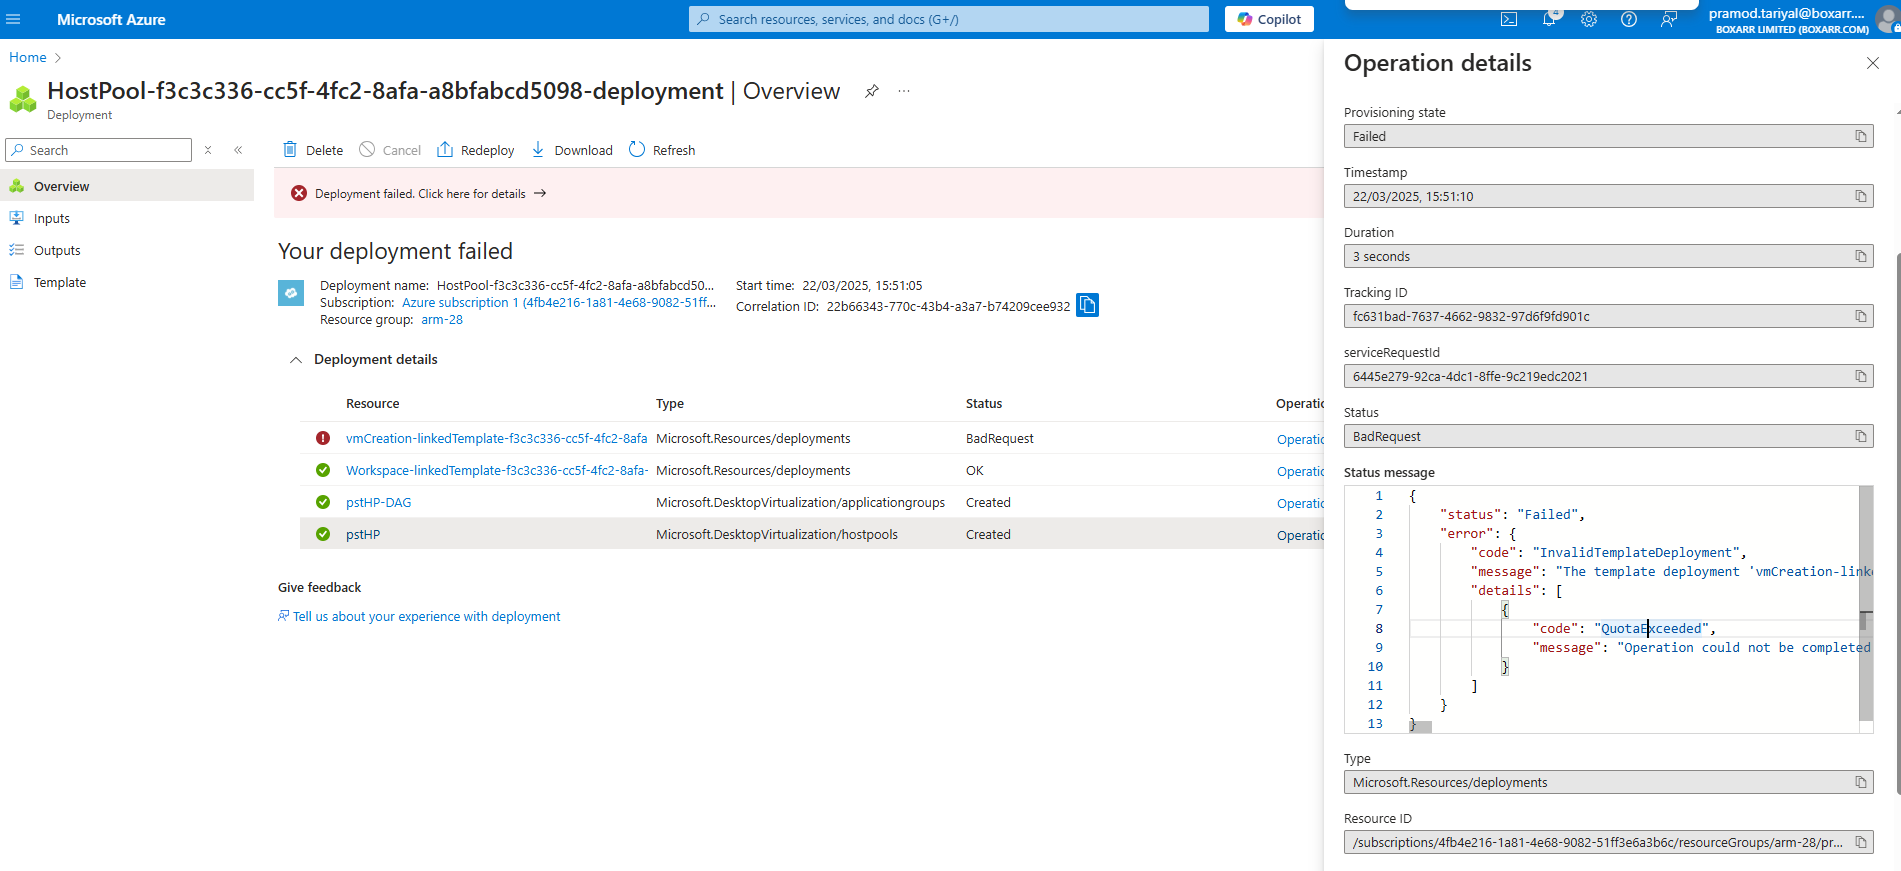Click the QuotaExceeded code in status message

(1651, 628)
